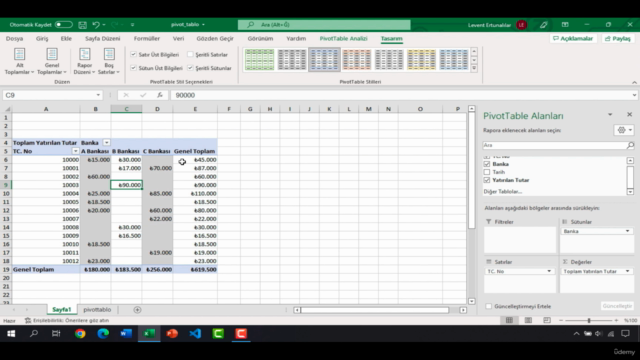The width and height of the screenshot is (640, 360).
Task: Open PivotTable Alanları pane options arrow
Action: click(x=610, y=115)
